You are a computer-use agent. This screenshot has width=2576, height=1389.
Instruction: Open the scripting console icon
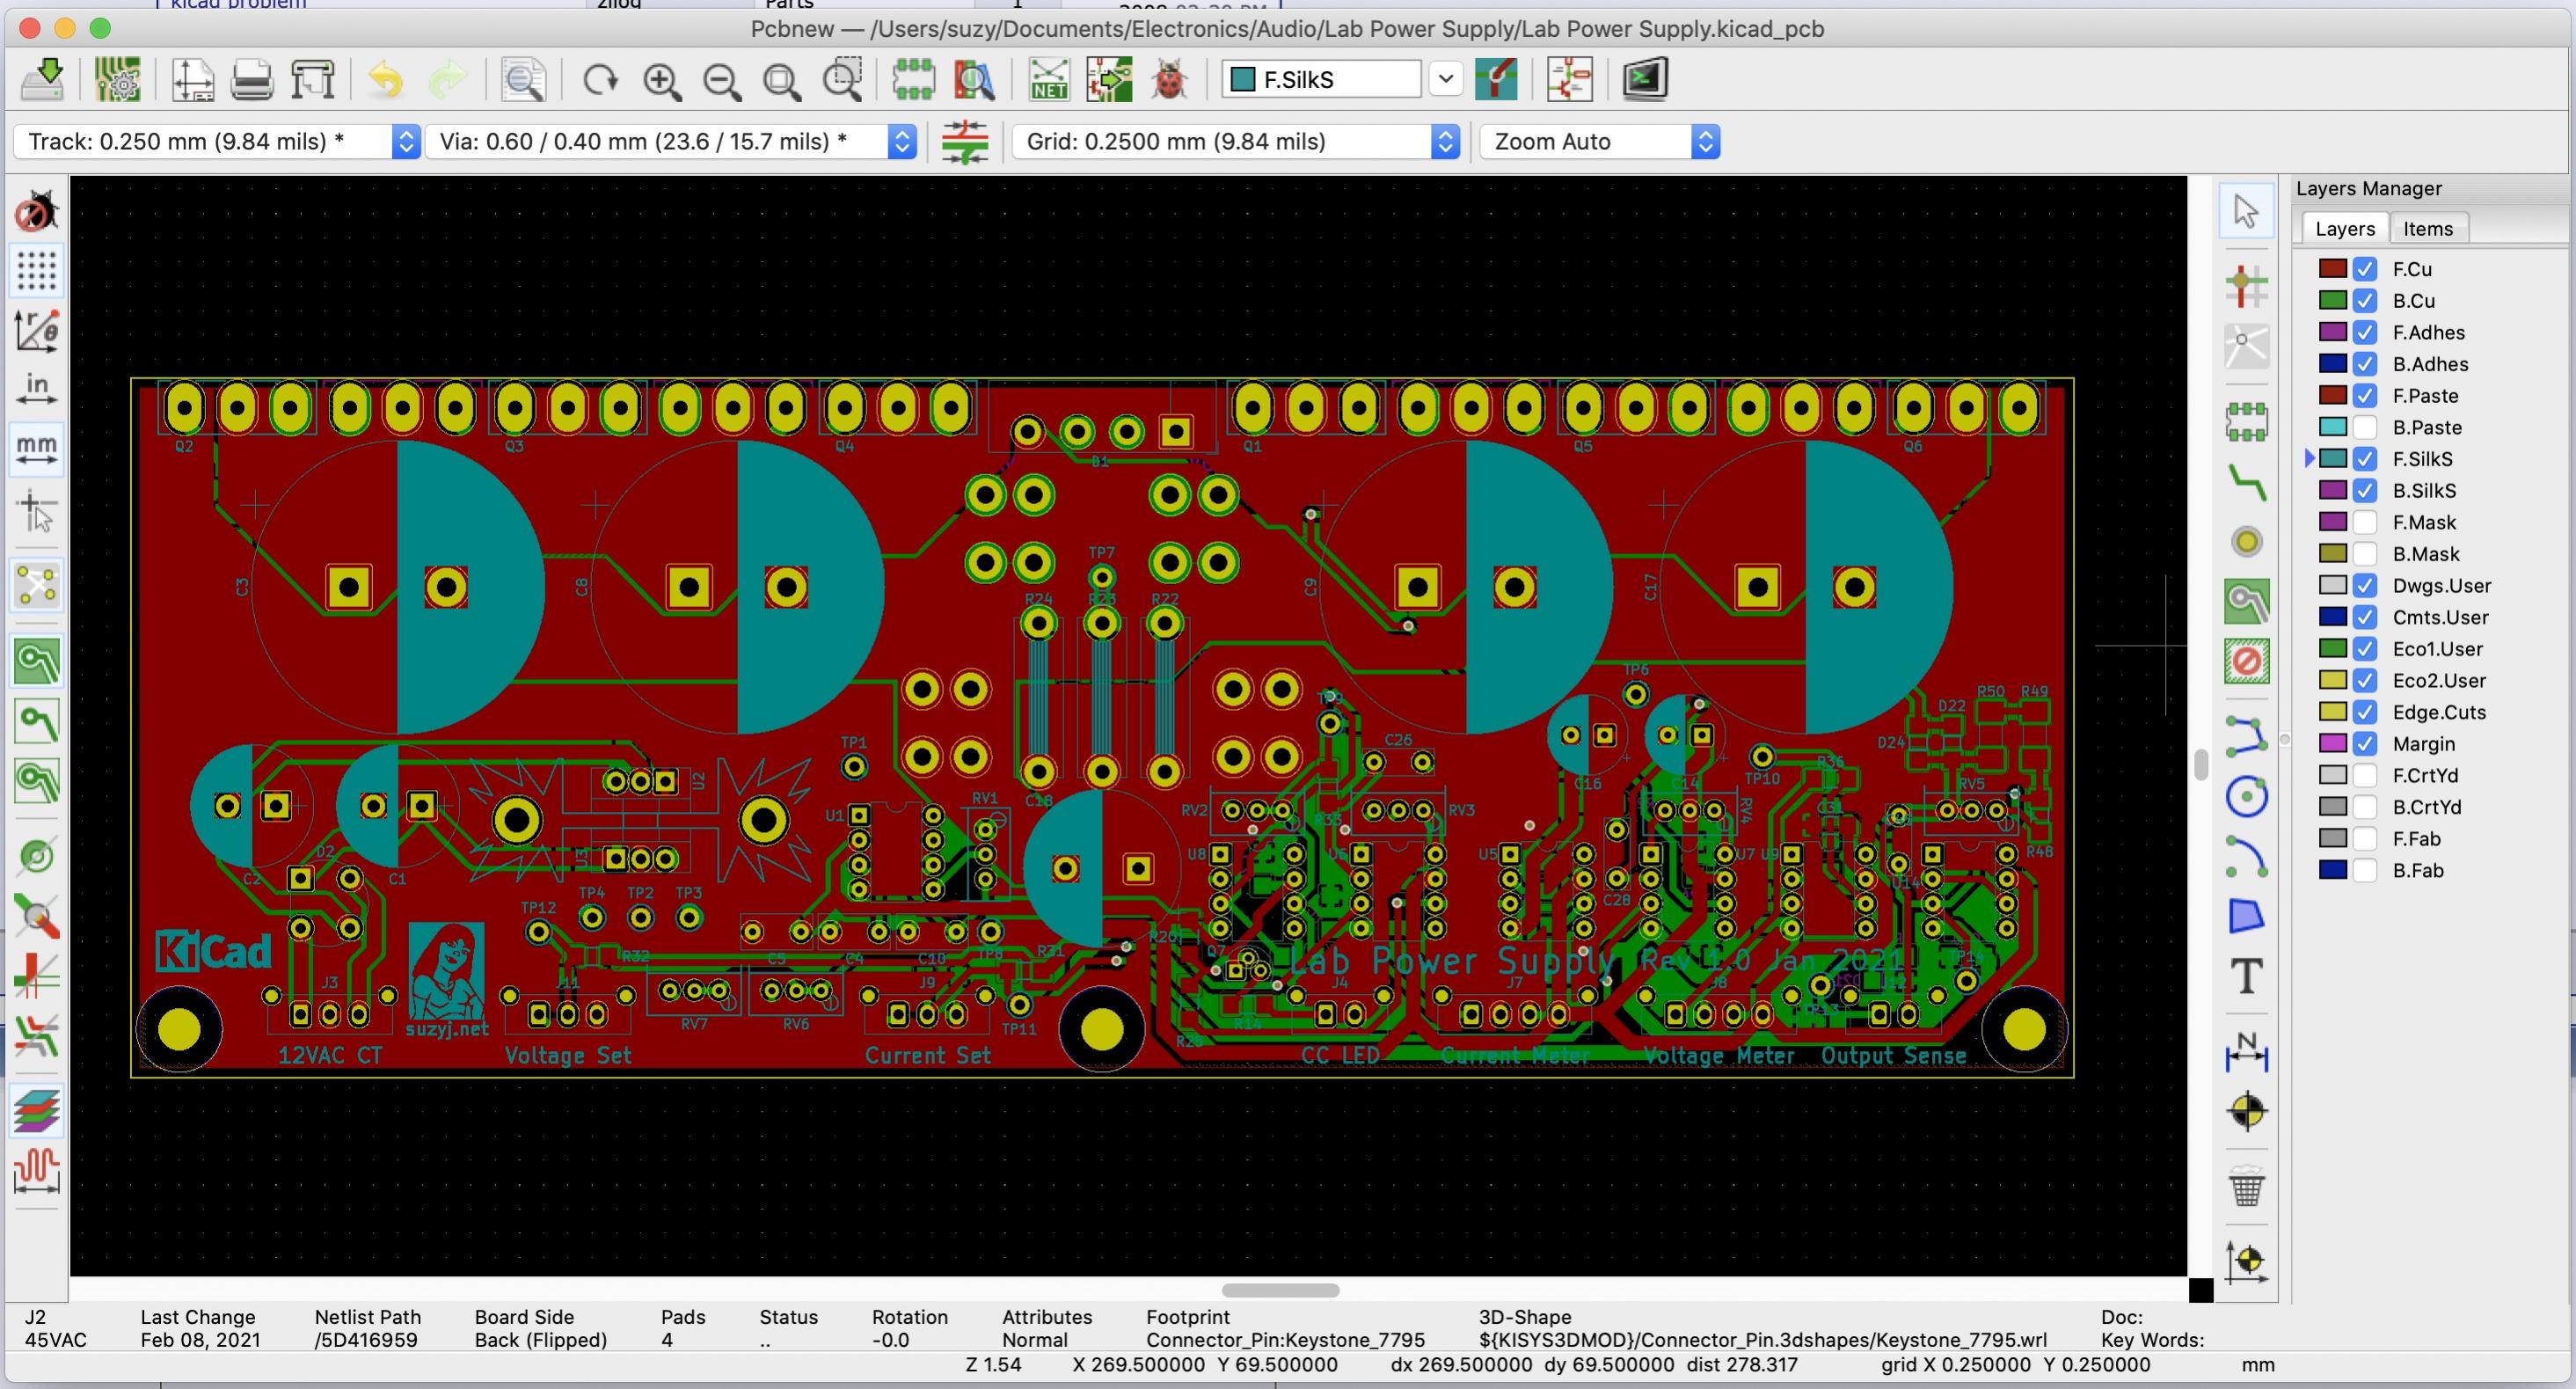[x=1645, y=79]
